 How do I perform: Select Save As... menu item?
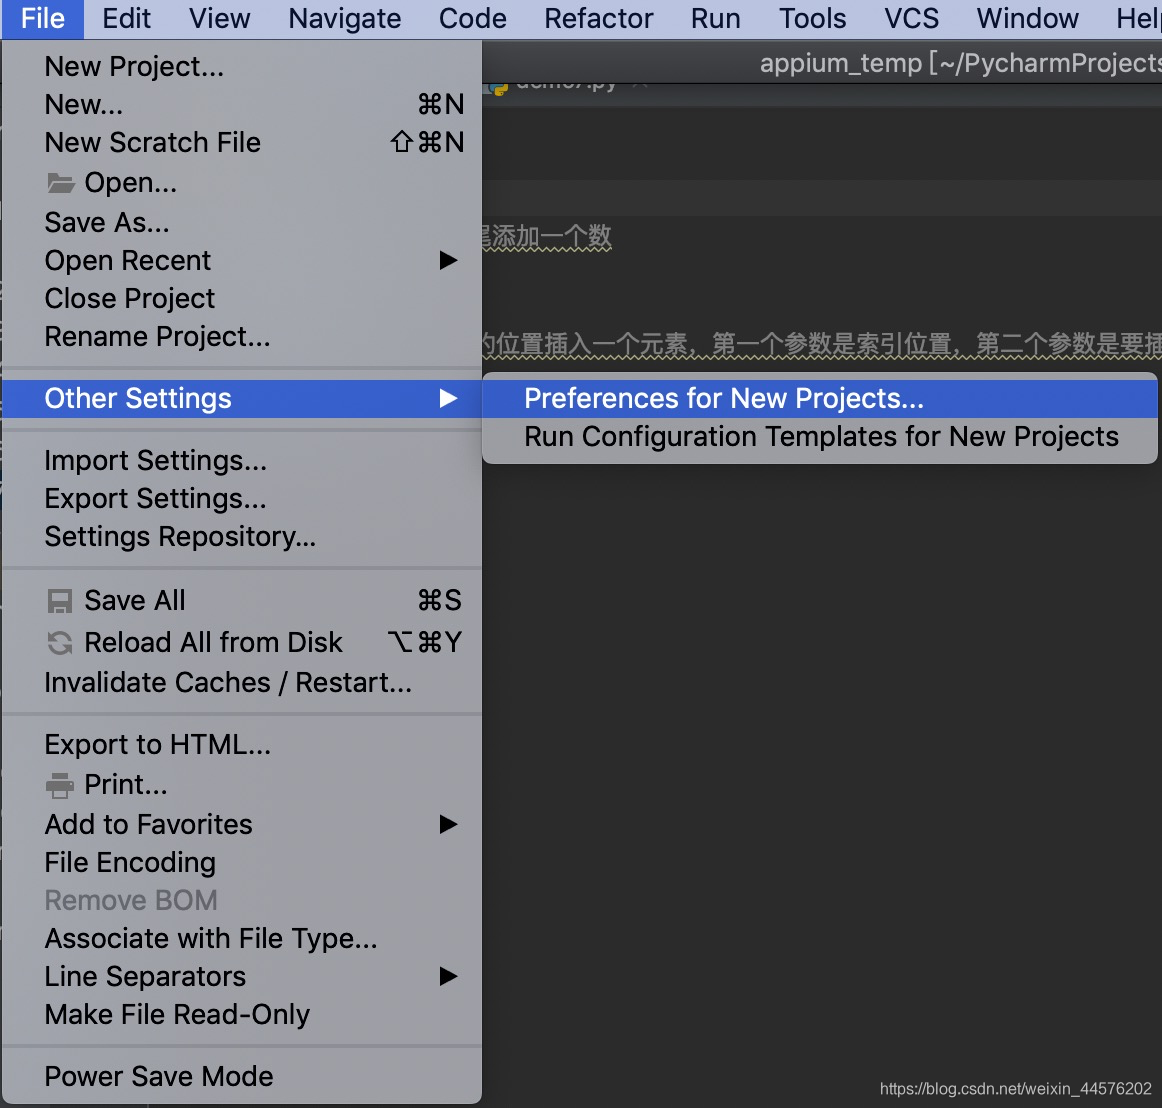[242, 222]
